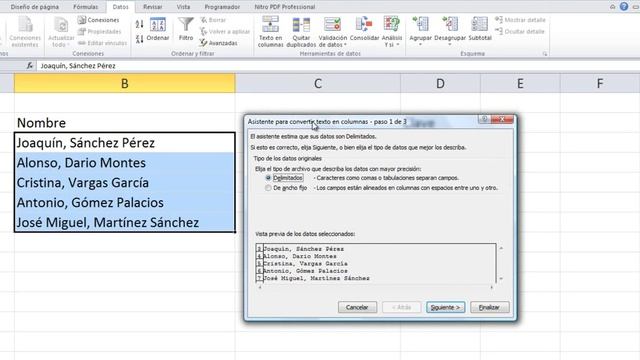640x360 pixels.
Task: Click the Finalizar button
Action: pos(489,307)
